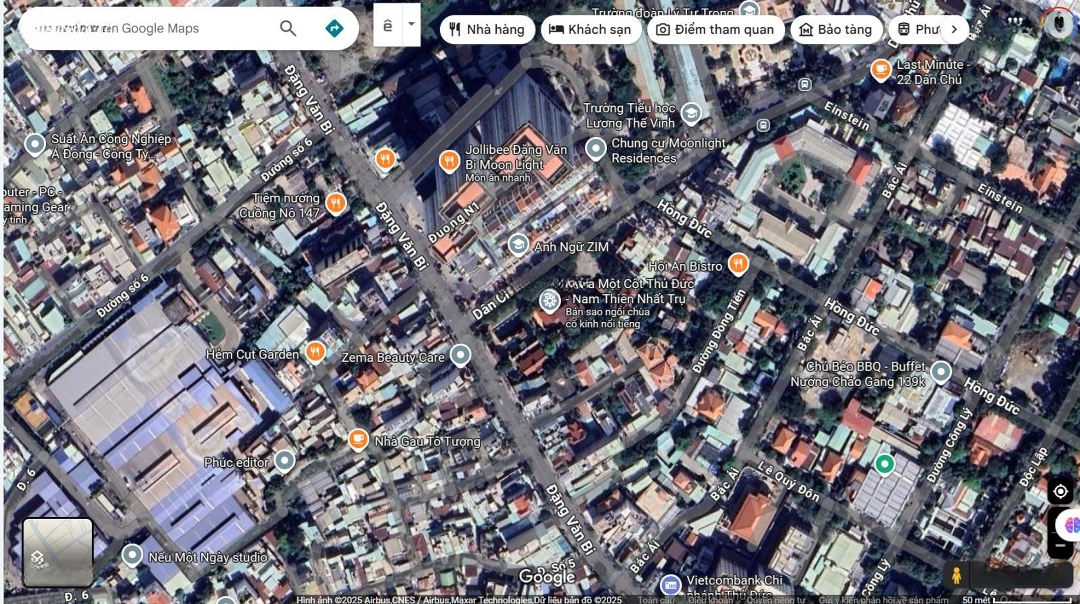Viewport: 1080px width, 604px height.
Task: Click the "Hẻm Cụt Garden" label
Action: point(252,354)
